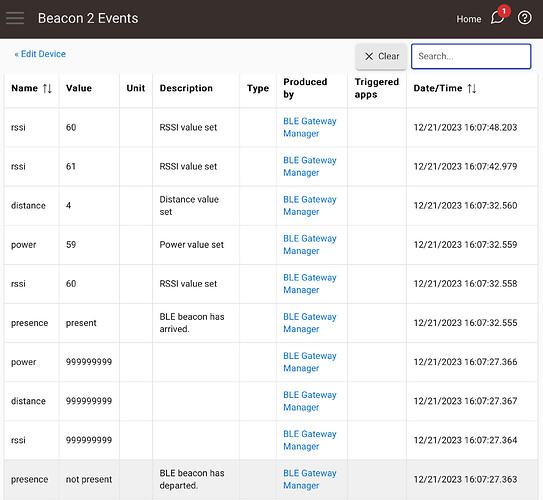Go to Home in the header

469,19
